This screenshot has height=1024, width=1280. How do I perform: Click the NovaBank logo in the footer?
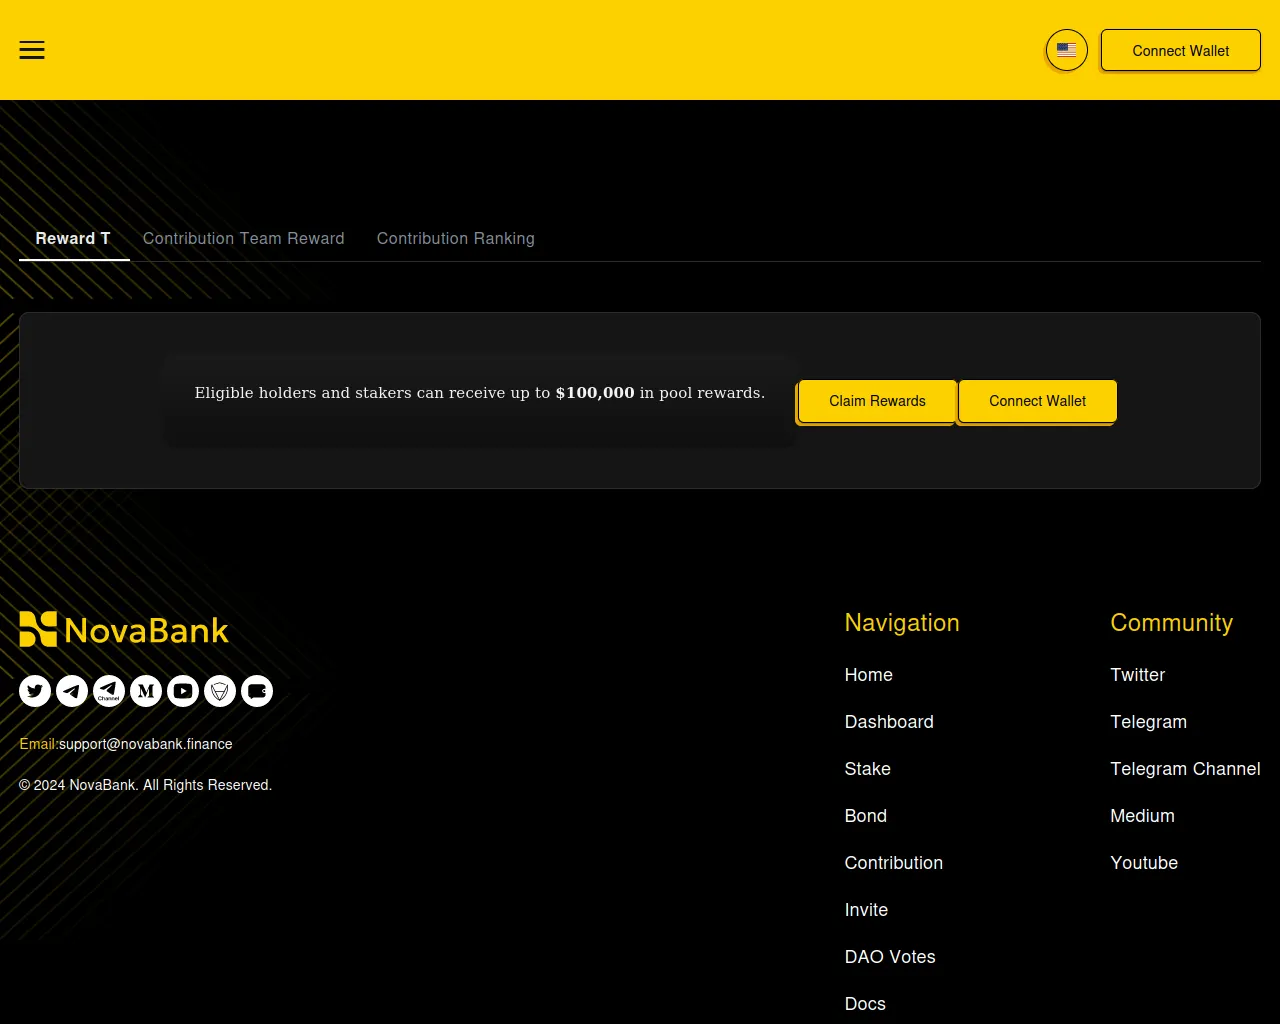pos(124,630)
